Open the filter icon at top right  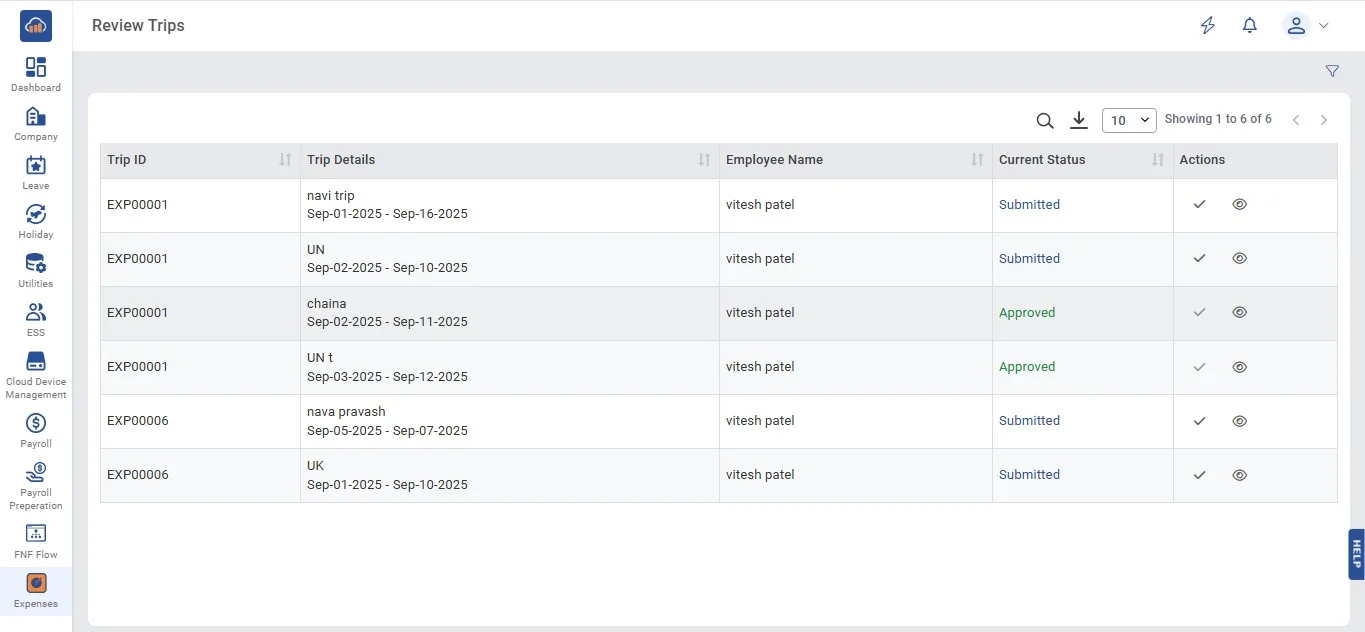pos(1331,71)
